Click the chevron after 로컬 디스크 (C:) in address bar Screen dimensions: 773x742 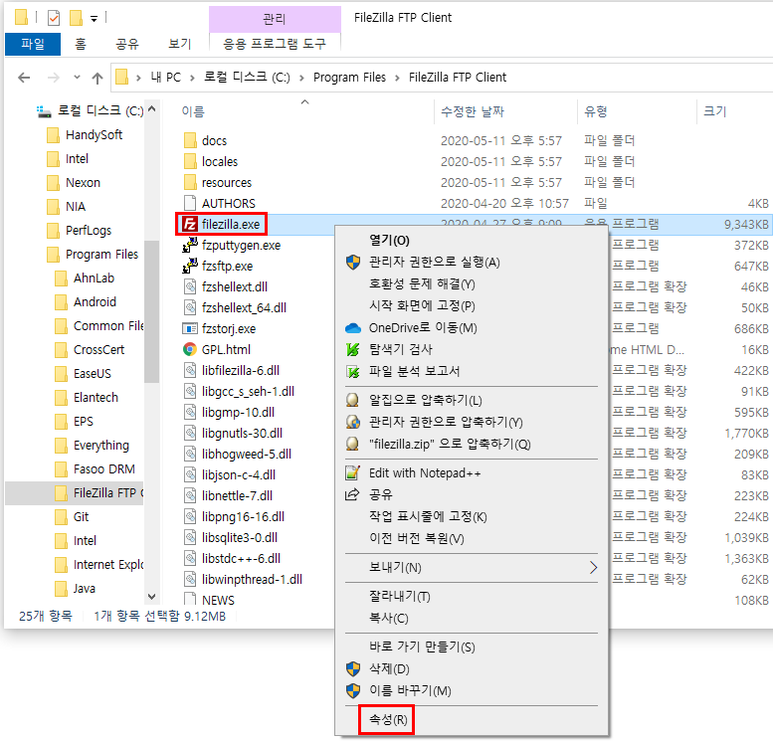(x=301, y=78)
